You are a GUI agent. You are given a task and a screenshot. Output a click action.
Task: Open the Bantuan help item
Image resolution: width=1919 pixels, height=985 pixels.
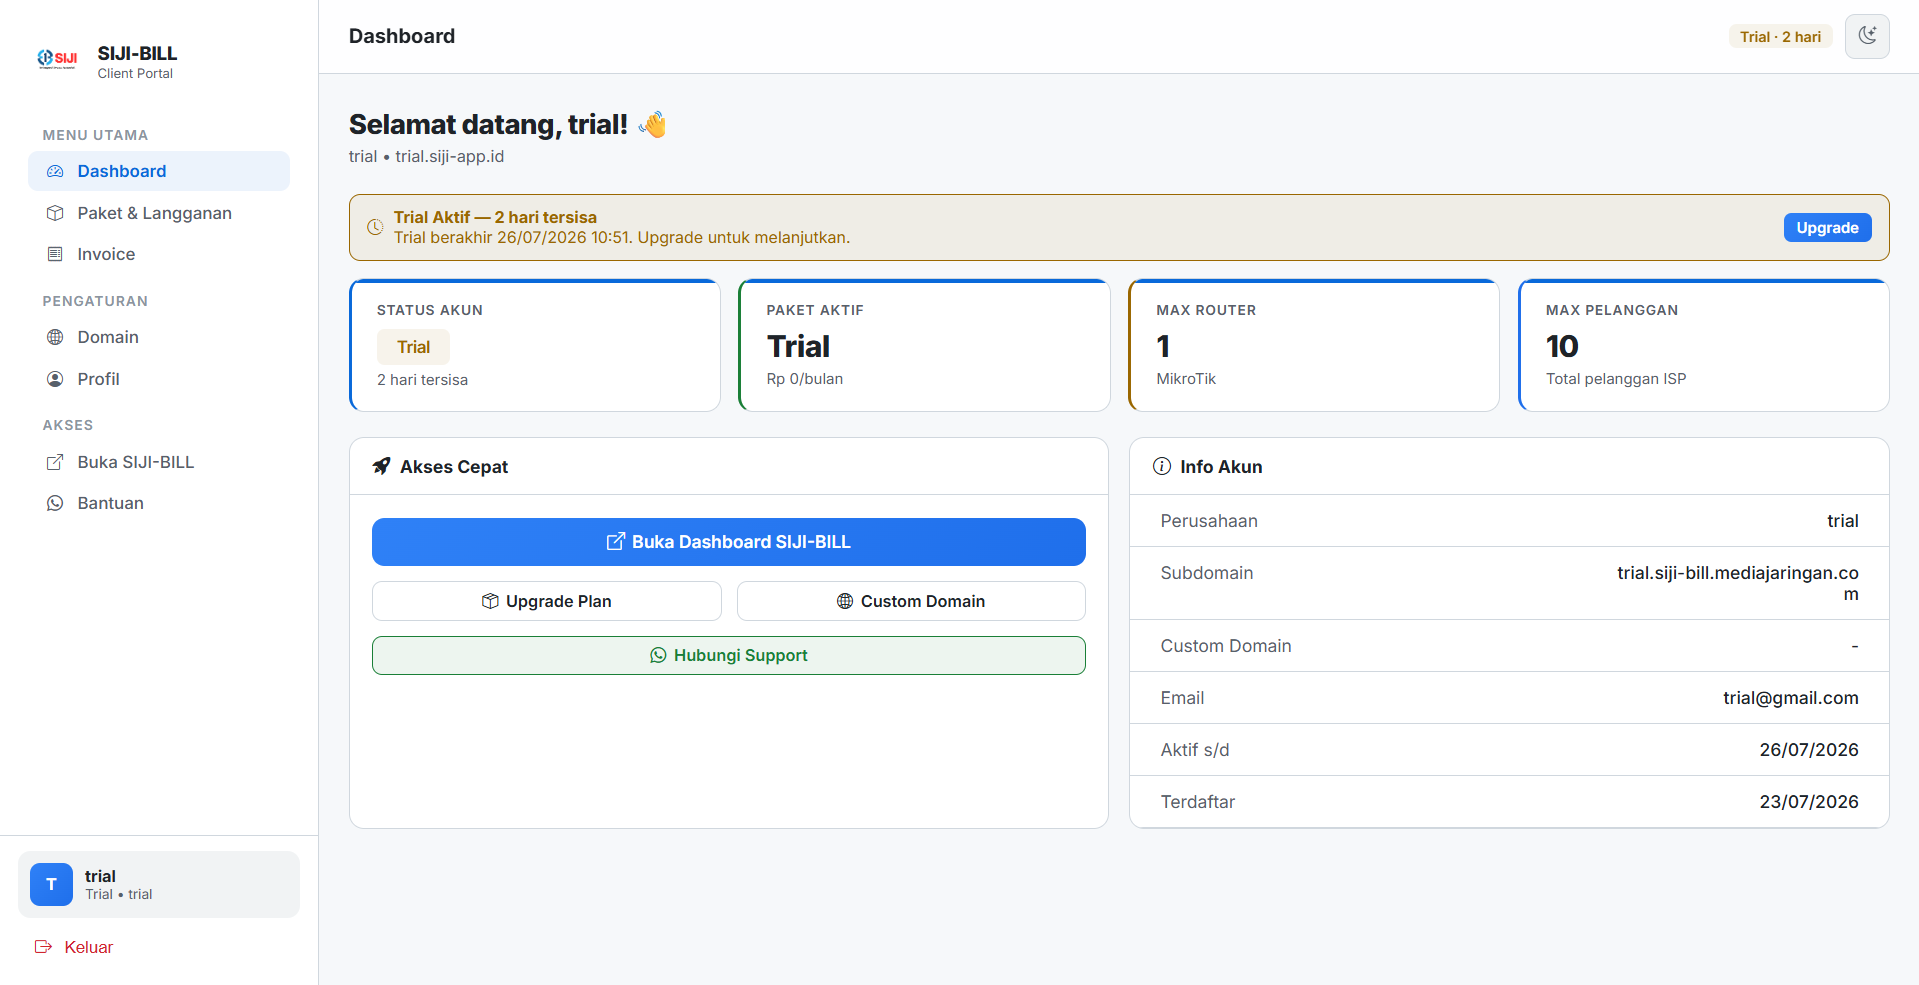click(x=159, y=503)
